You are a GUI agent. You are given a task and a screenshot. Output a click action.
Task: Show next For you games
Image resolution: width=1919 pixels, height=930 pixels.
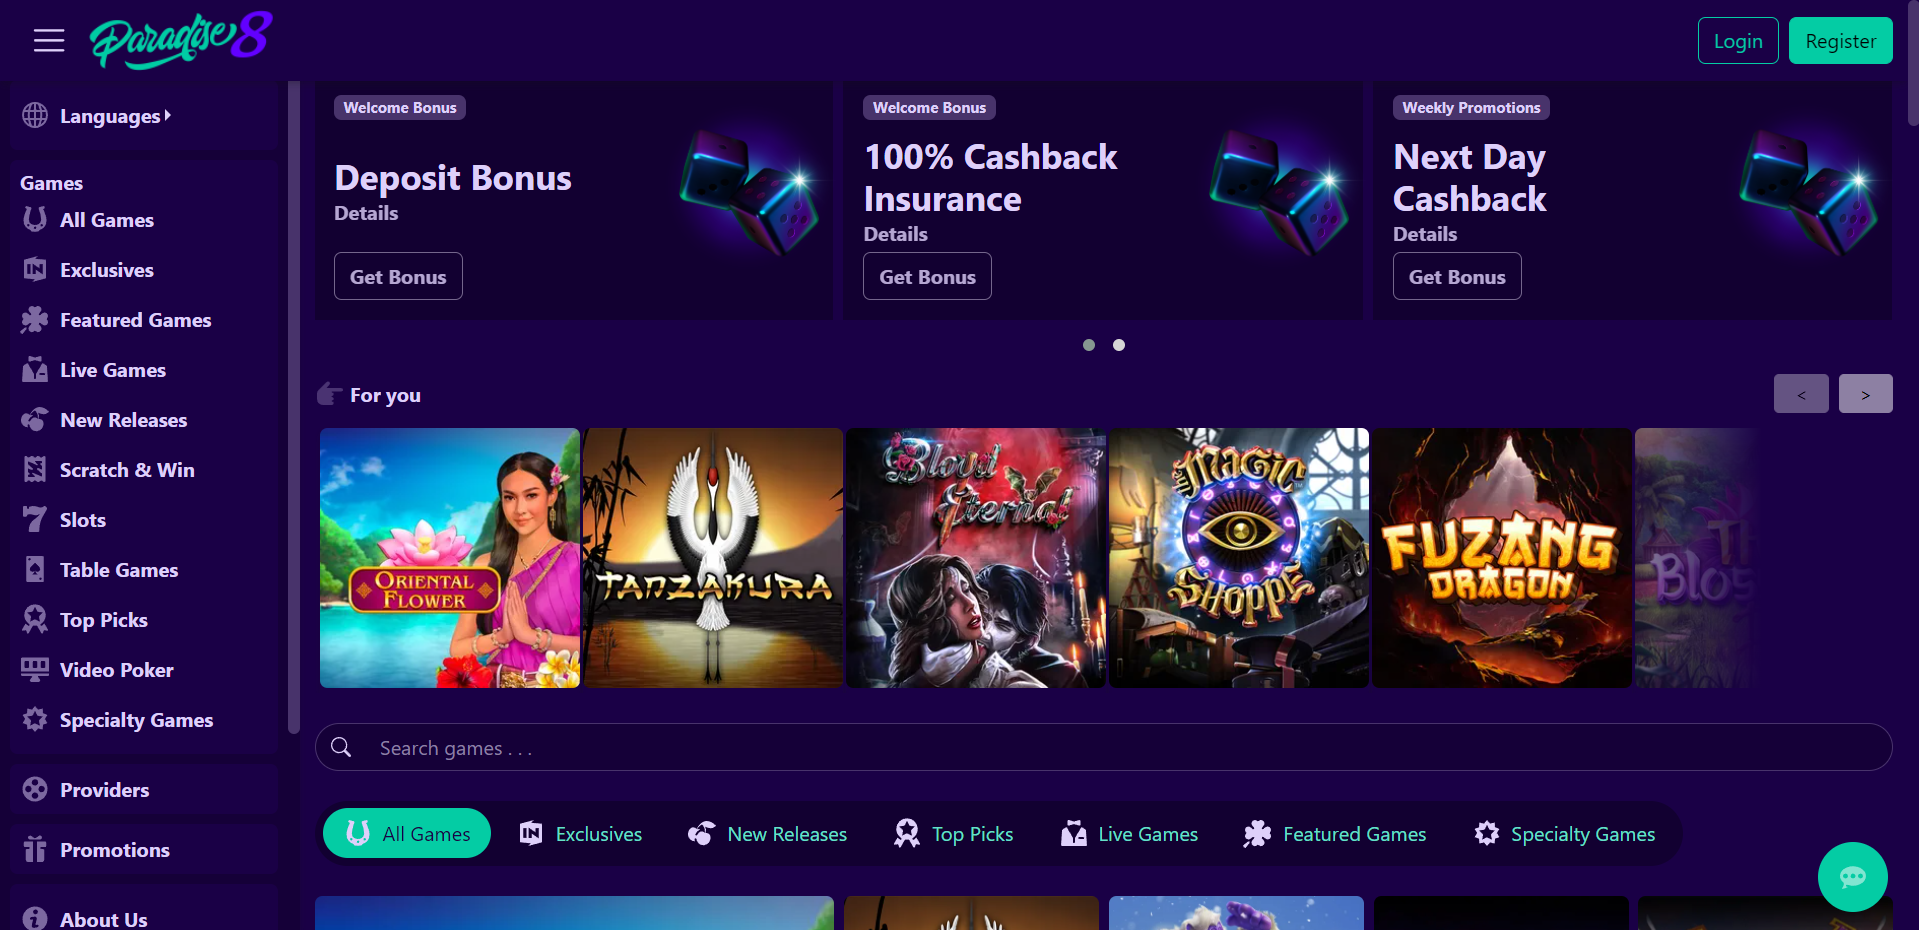point(1865,394)
